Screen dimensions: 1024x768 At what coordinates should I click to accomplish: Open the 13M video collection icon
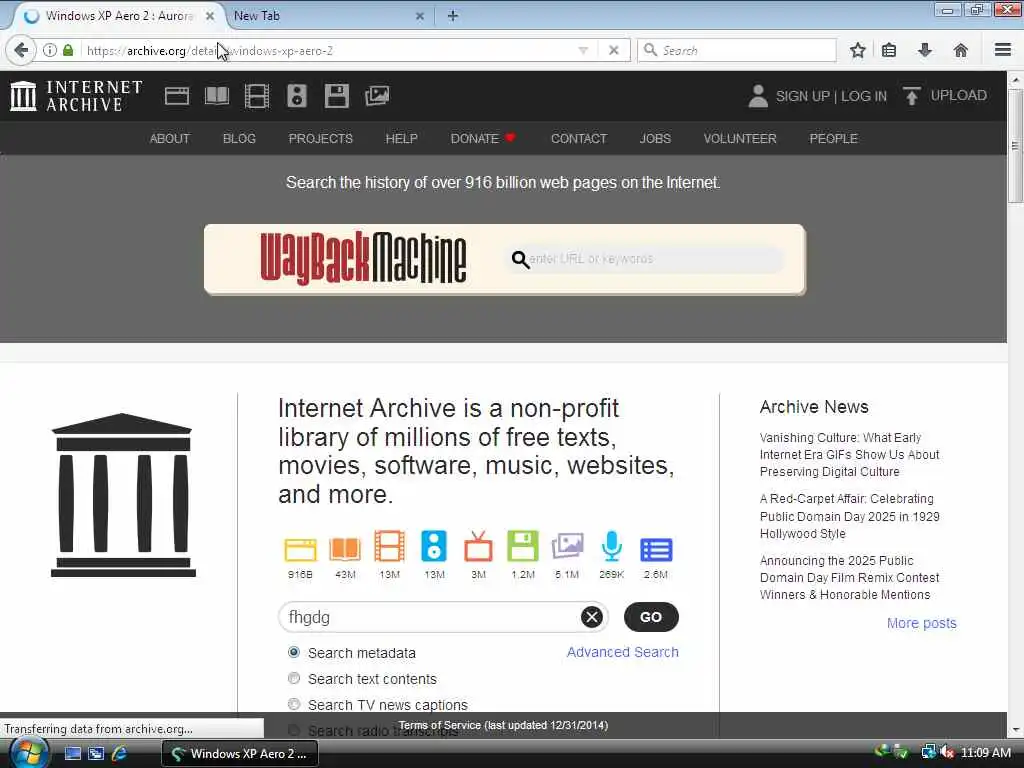pos(389,546)
